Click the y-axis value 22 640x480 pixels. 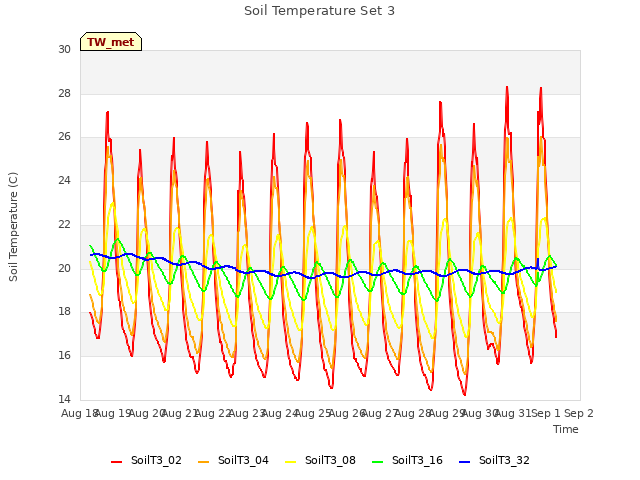coord(64,224)
